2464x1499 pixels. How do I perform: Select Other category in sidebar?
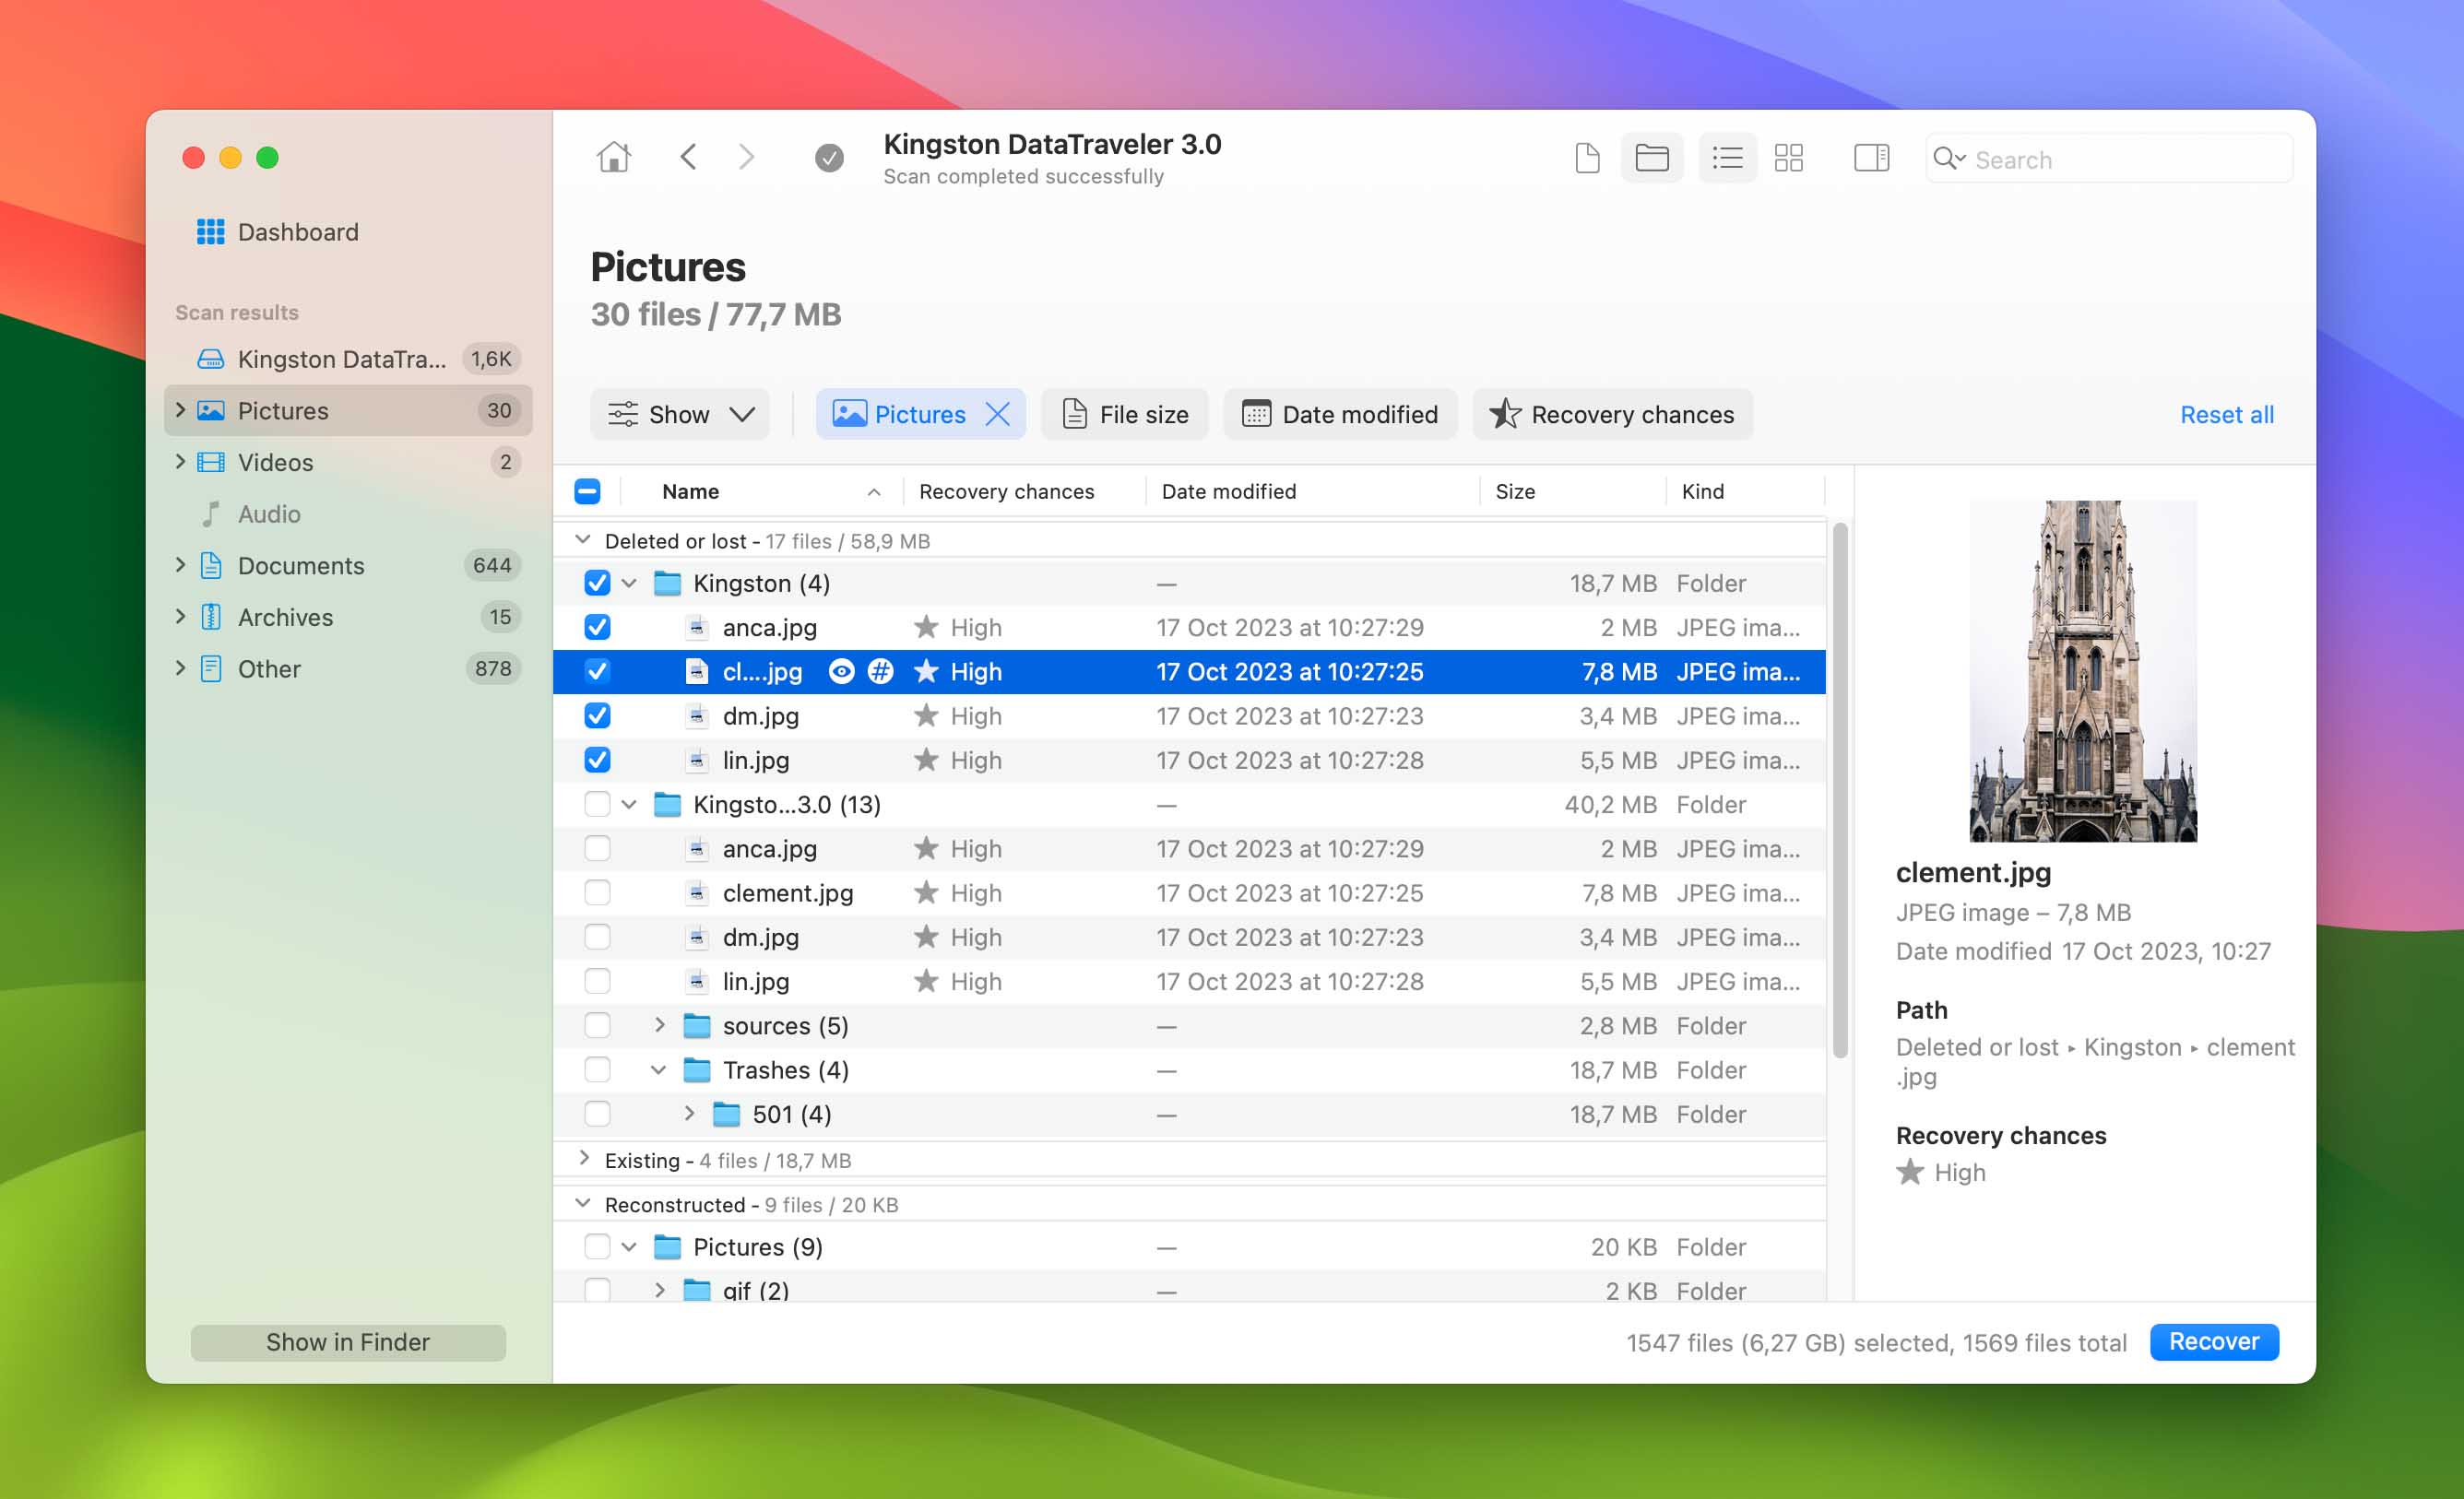tap(347, 669)
